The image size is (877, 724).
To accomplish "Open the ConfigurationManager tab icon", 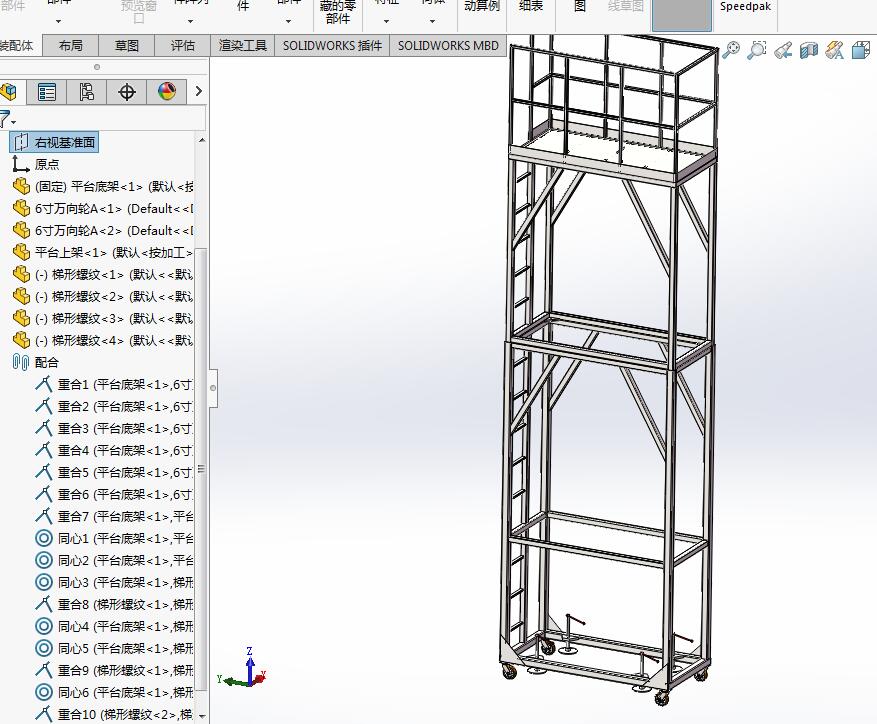I will pos(86,91).
